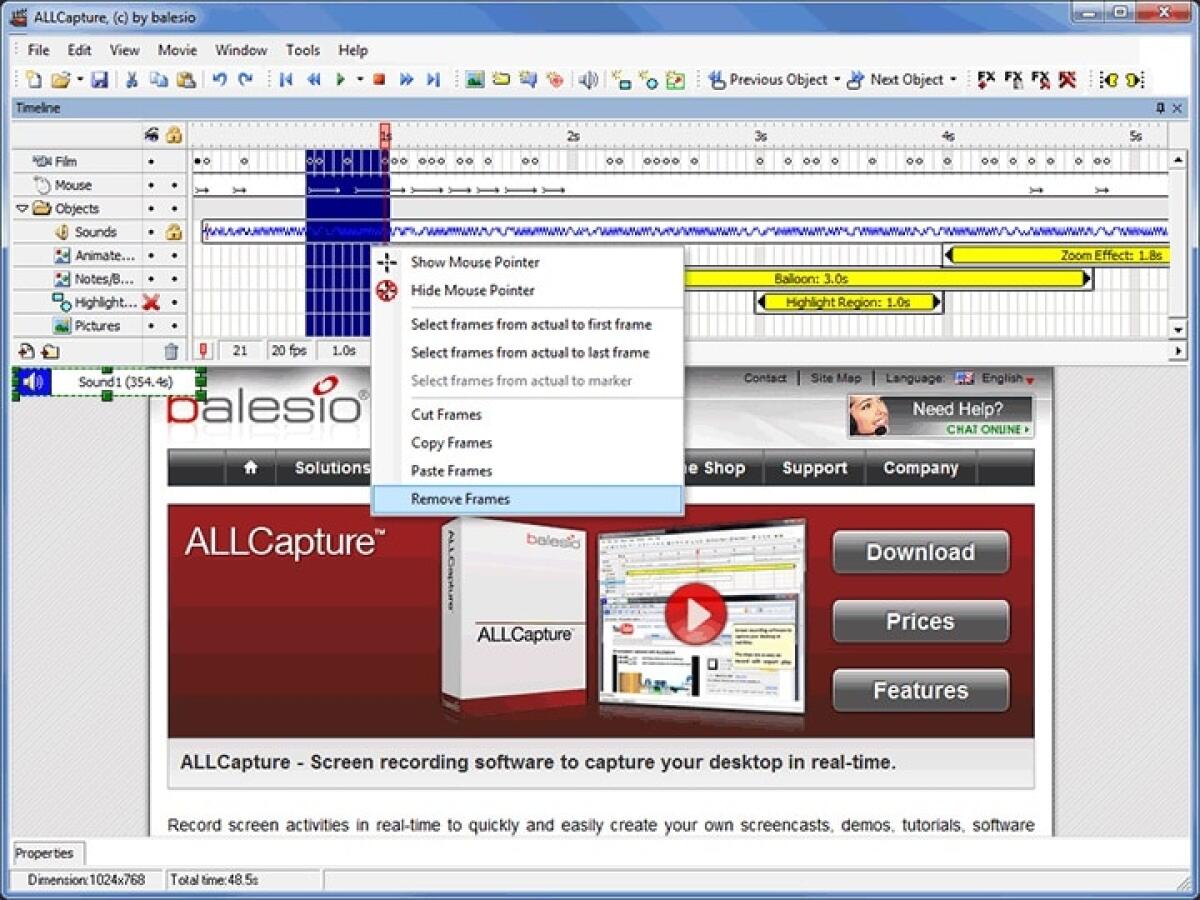The image size is (1200, 900).
Task: Toggle visibility dot on the Mouse track
Action: click(153, 184)
